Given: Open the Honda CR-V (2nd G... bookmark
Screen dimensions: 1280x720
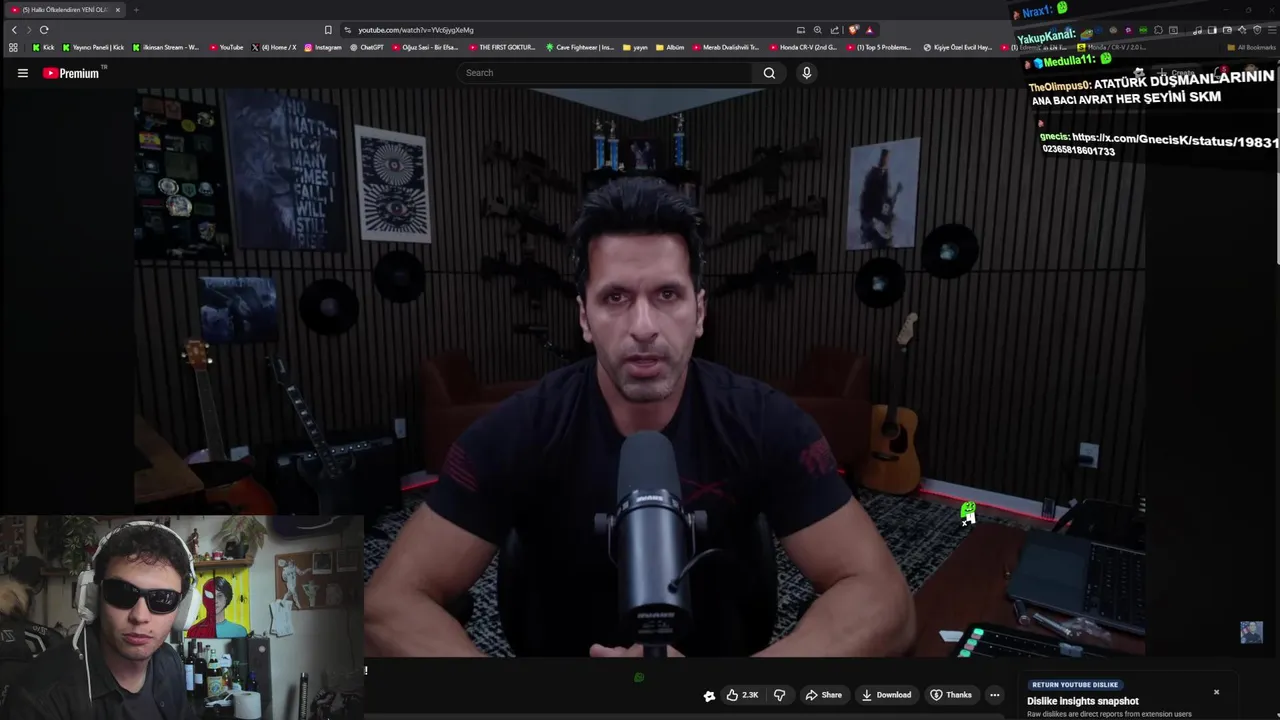Looking at the screenshot, I should pos(803,47).
